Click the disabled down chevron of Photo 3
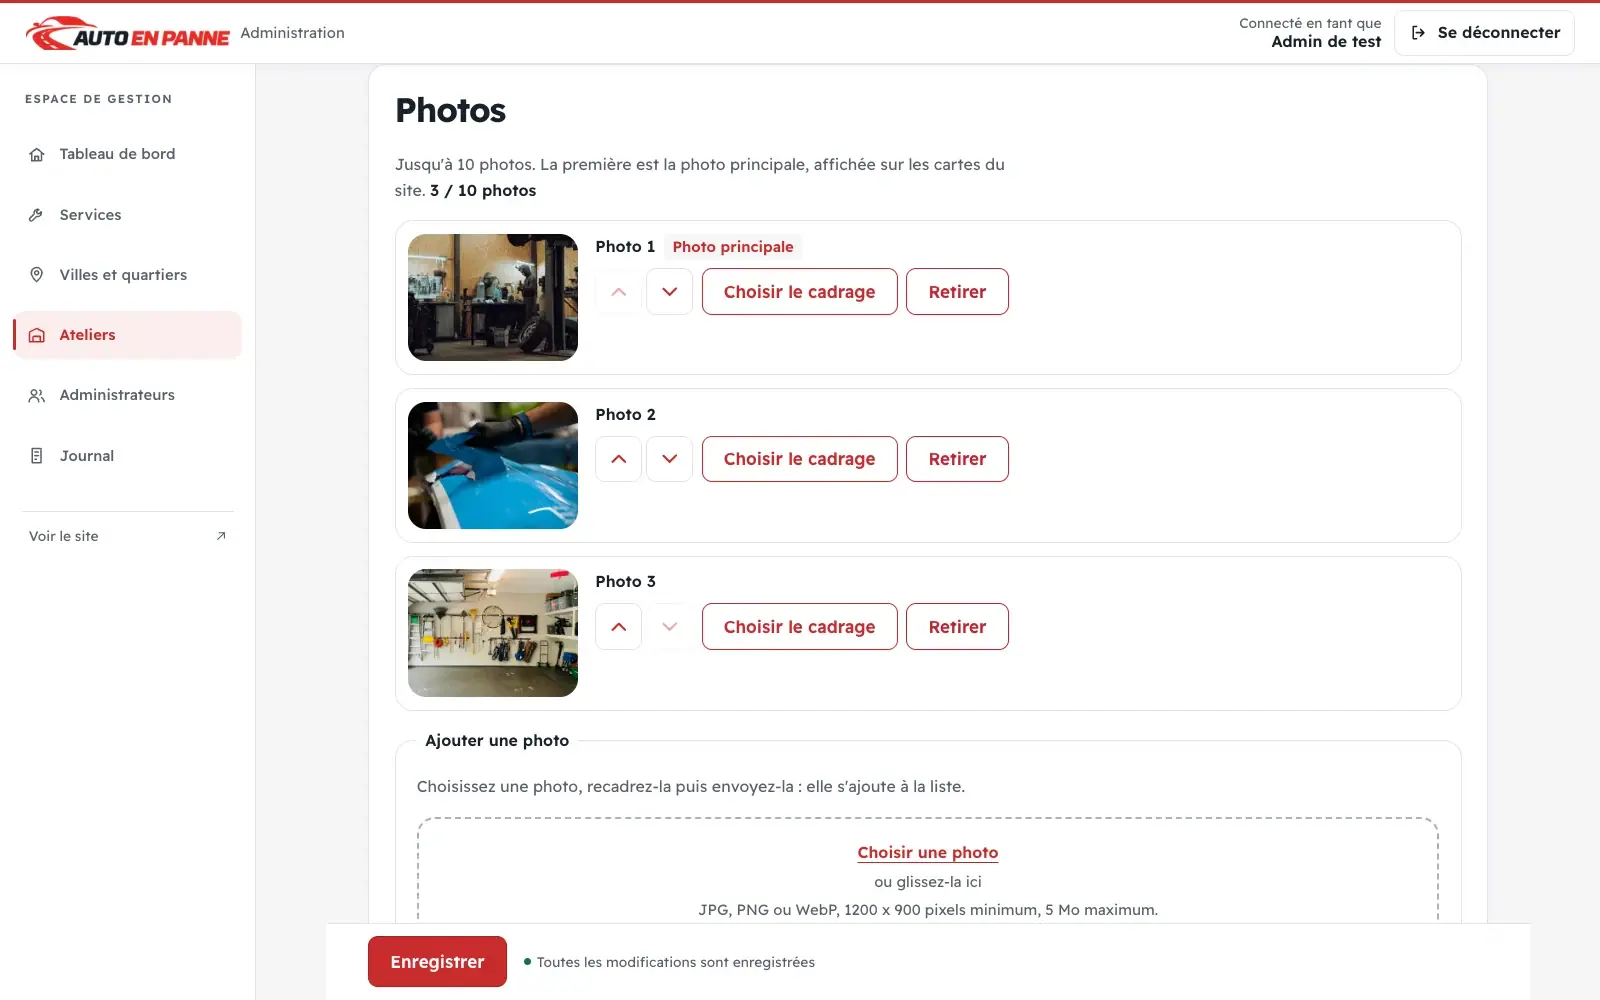 (x=670, y=627)
